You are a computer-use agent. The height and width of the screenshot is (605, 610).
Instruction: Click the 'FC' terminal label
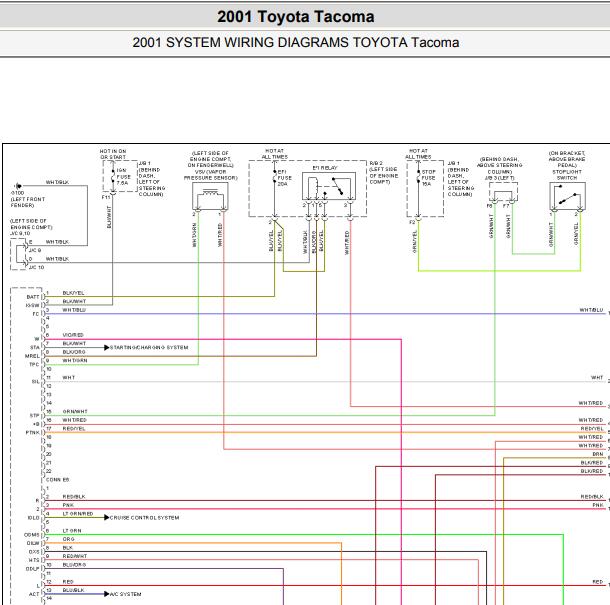click(x=36, y=314)
